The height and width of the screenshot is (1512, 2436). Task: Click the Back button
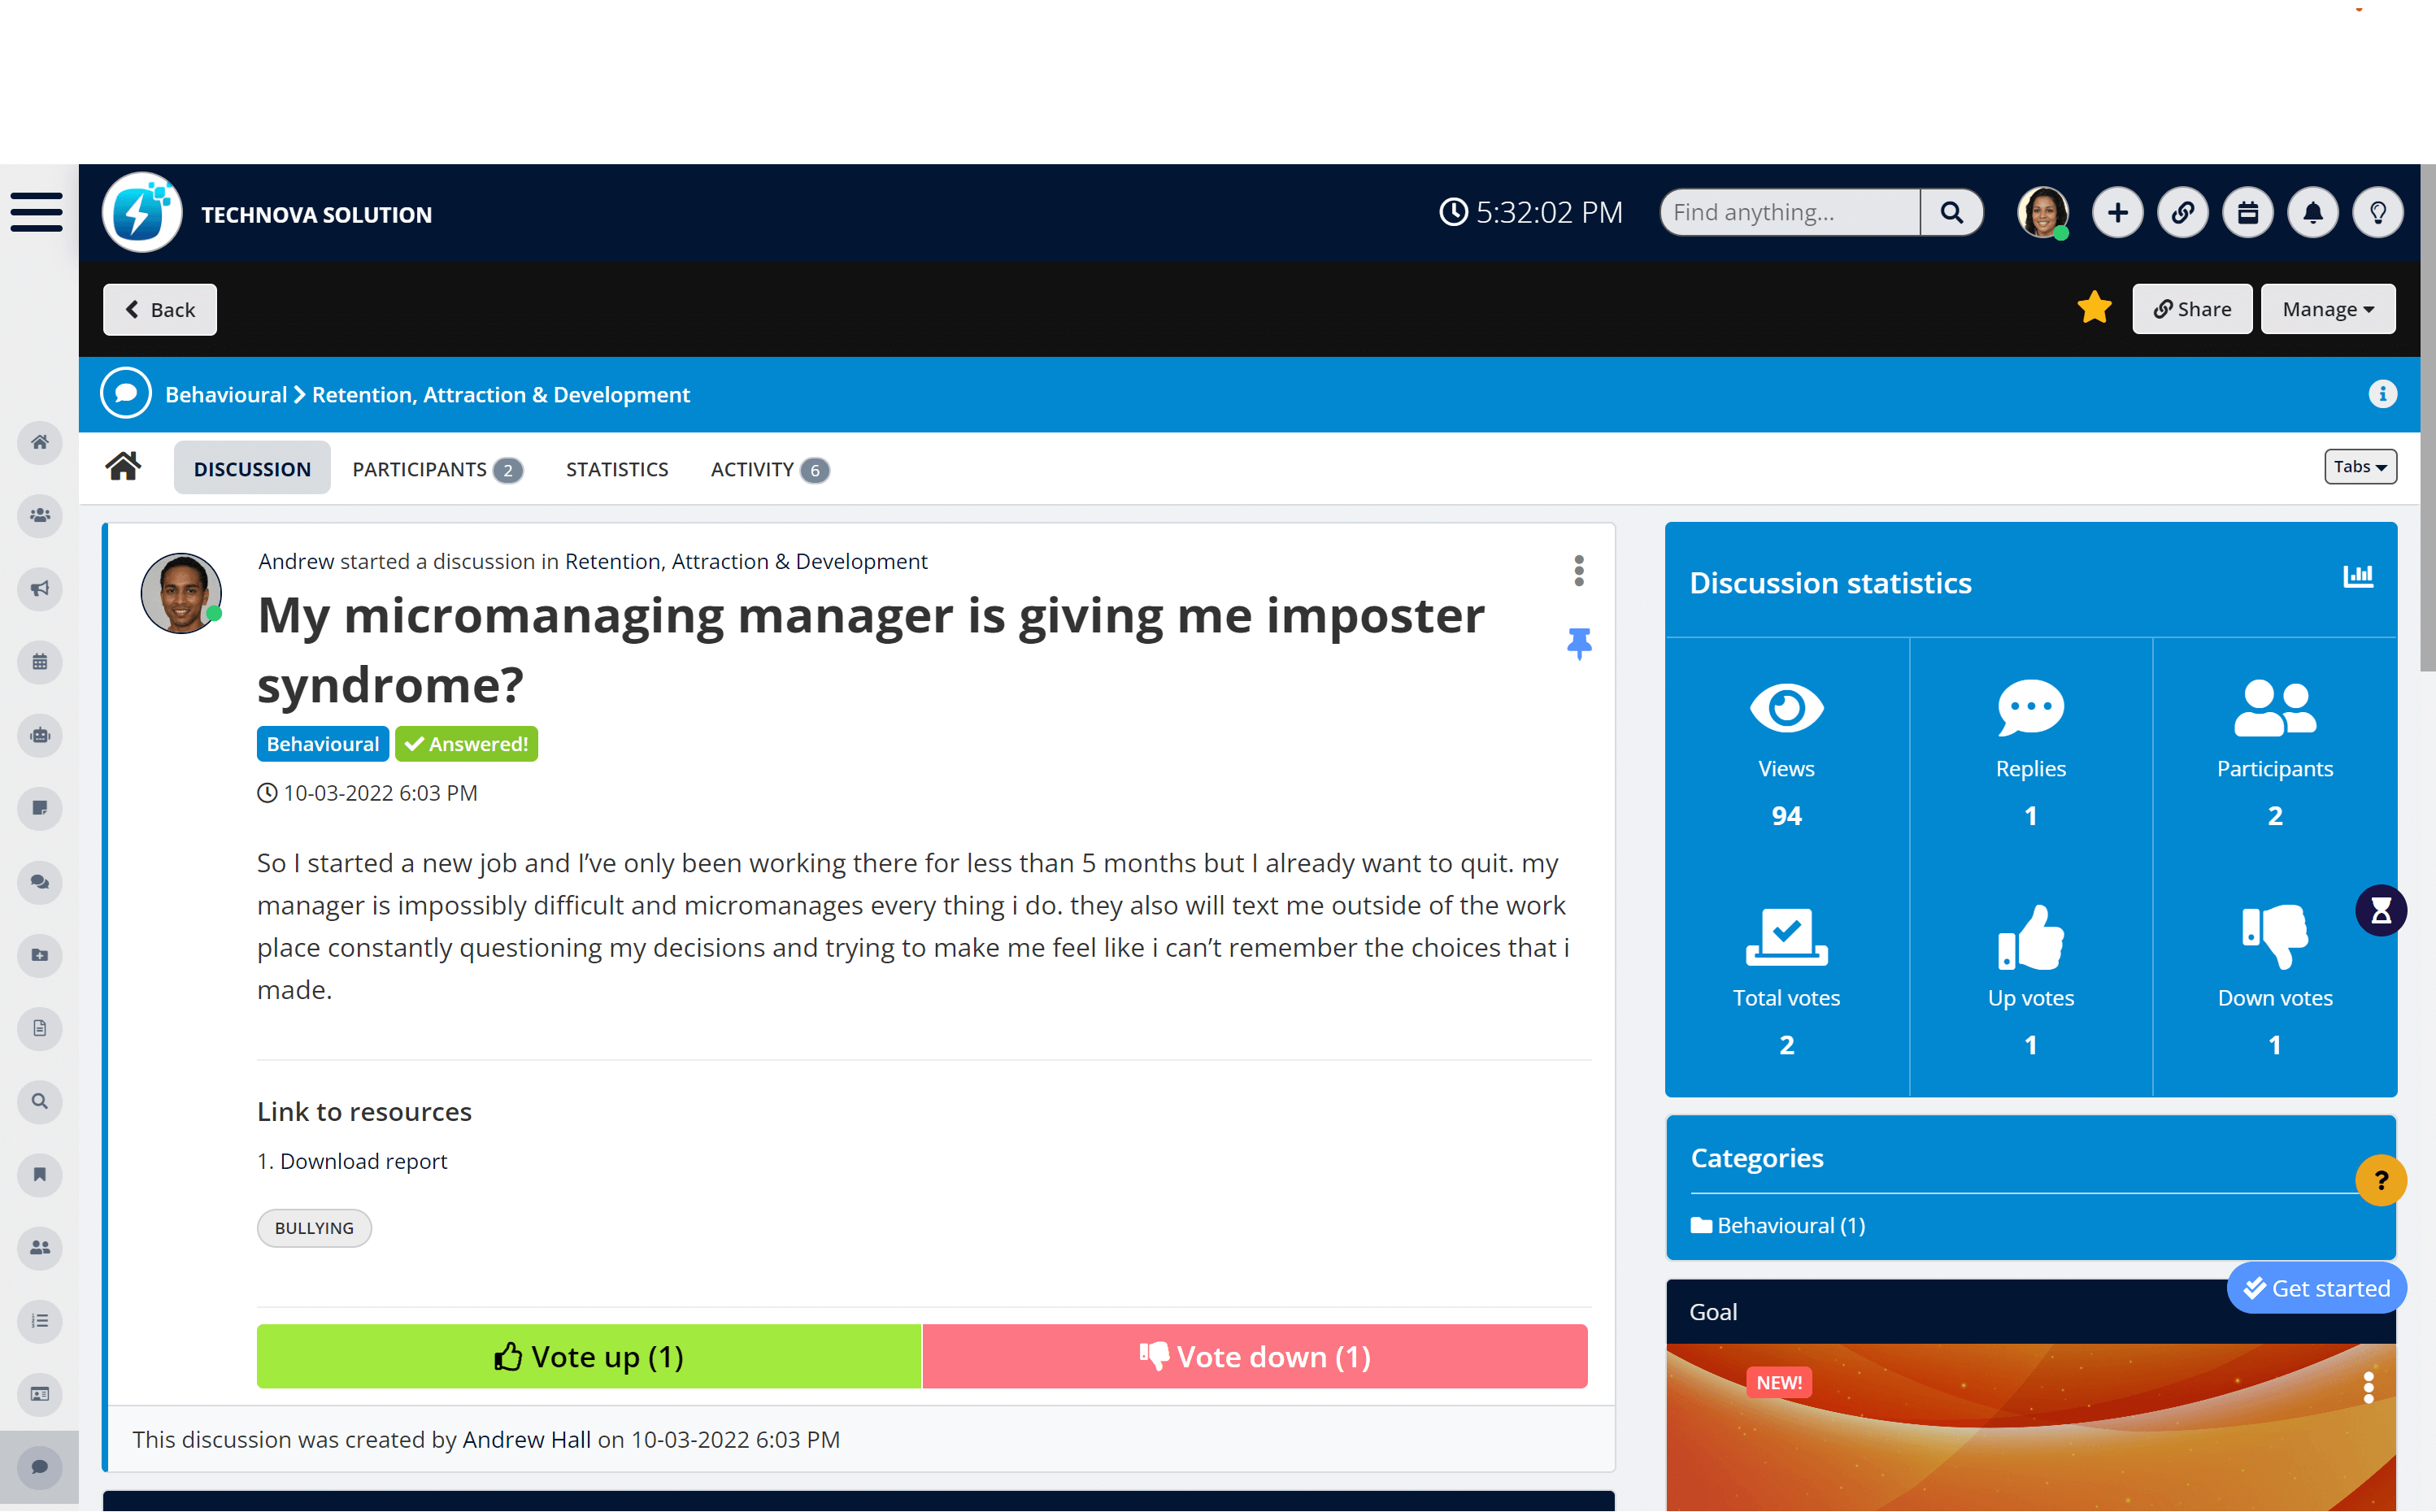160,309
